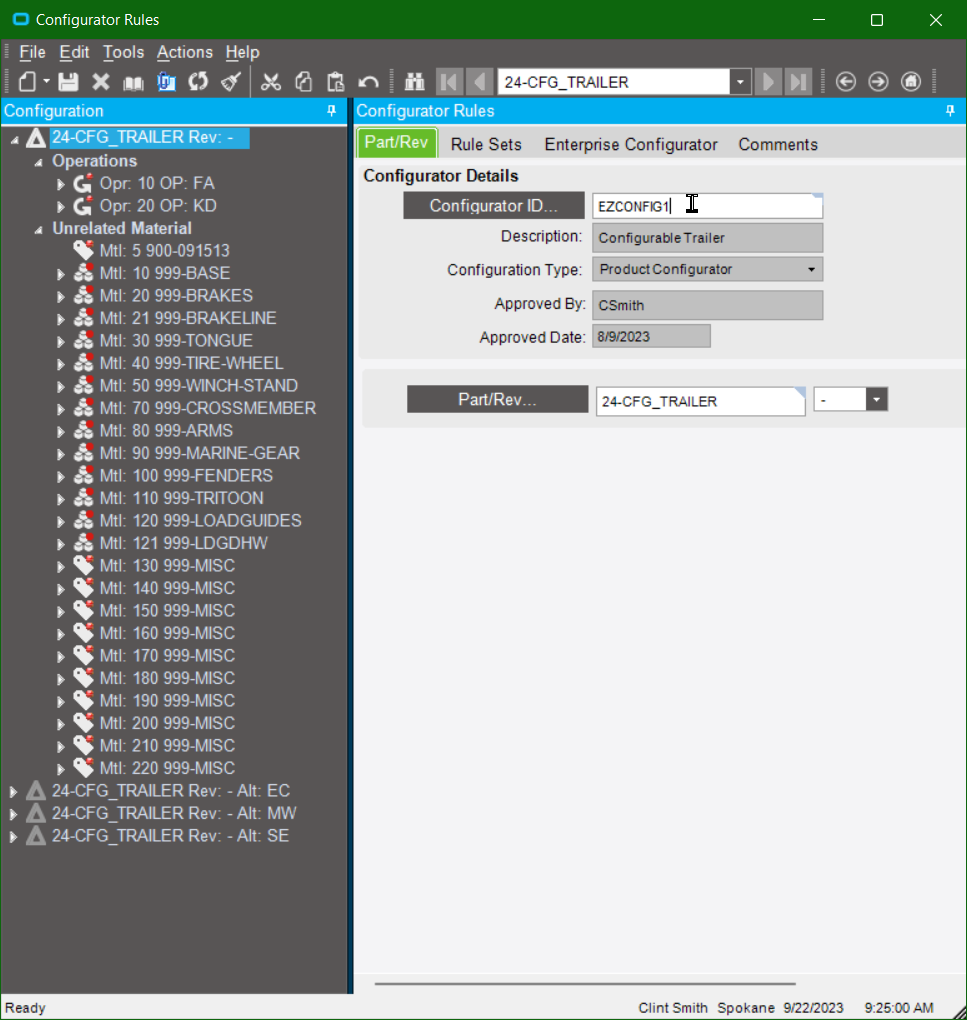This screenshot has width=967, height=1020.
Task: Open search using the binoculars icon
Action: 414,81
